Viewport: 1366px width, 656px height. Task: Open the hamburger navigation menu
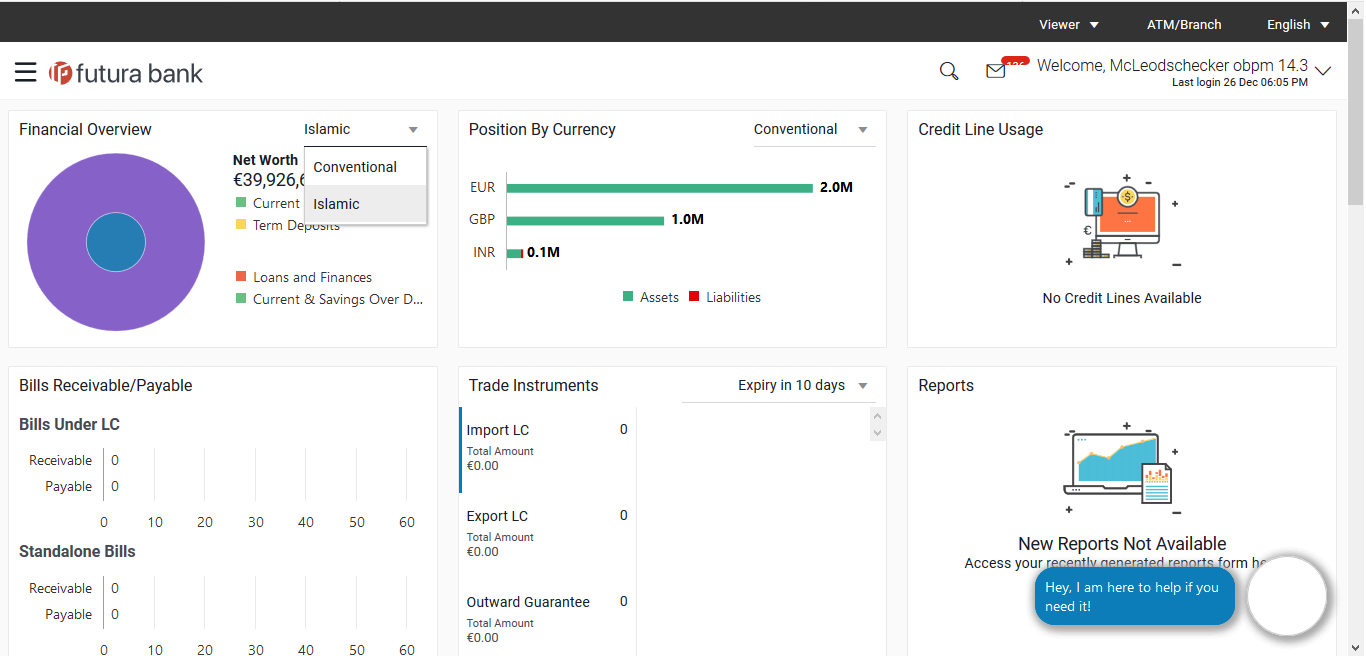tap(26, 72)
